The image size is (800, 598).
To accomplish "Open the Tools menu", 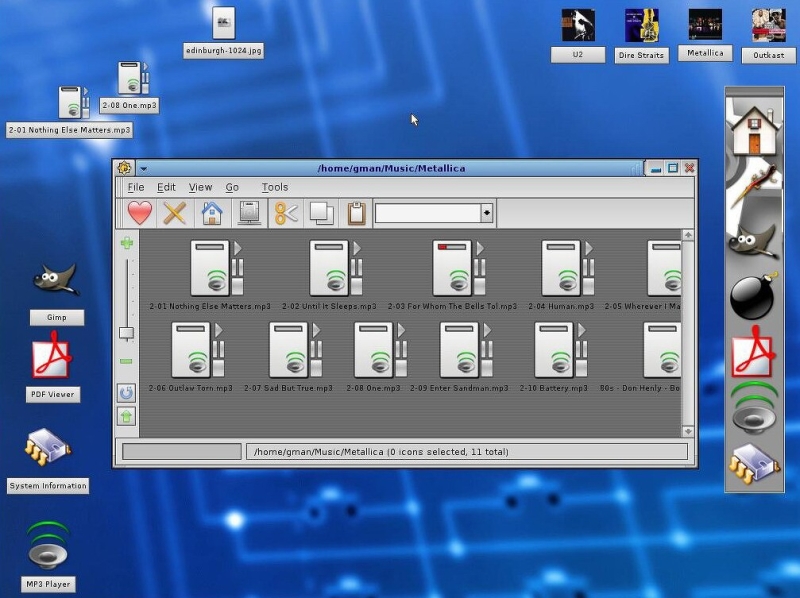I will pos(275,187).
